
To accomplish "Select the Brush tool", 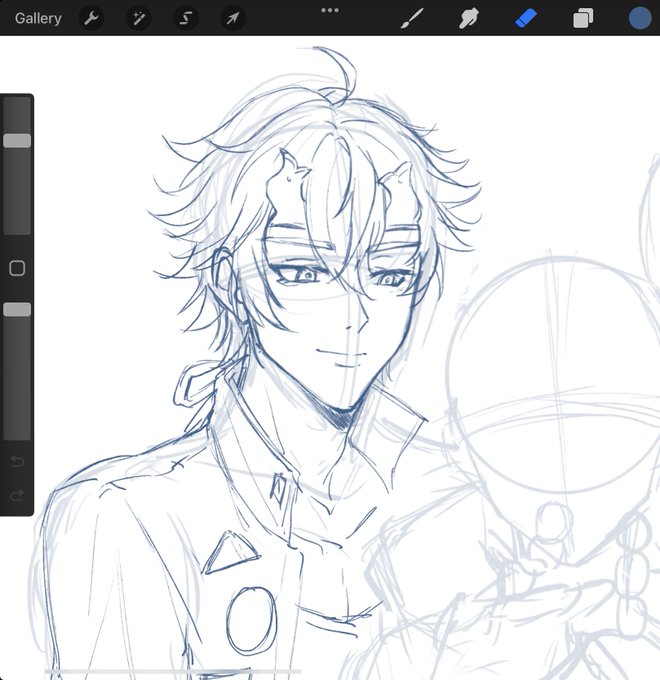I will tap(412, 19).
